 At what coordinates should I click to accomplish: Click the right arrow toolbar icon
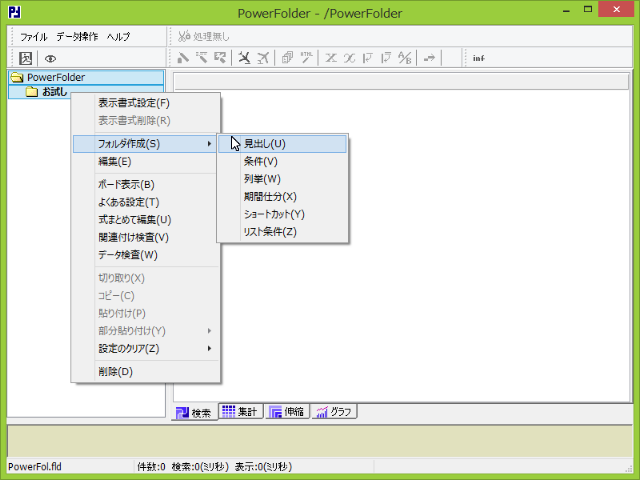pyautogui.click(x=429, y=58)
